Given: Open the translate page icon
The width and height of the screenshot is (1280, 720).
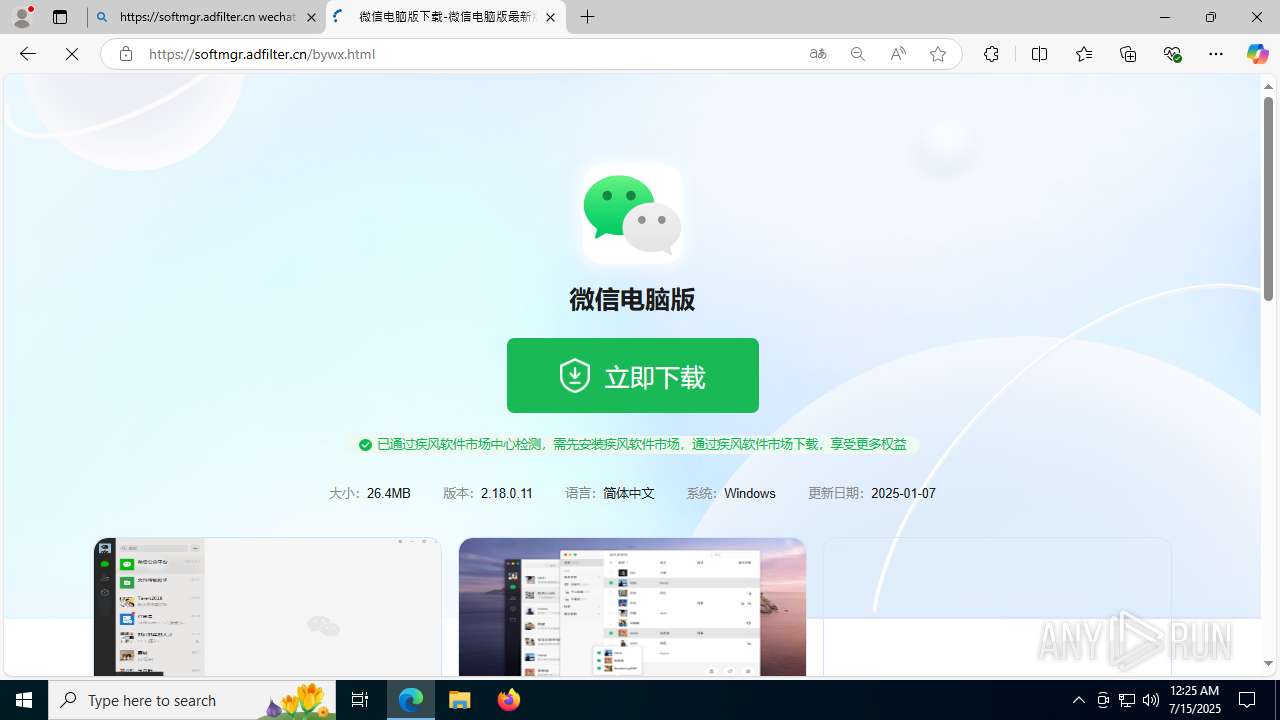Looking at the screenshot, I should [818, 54].
